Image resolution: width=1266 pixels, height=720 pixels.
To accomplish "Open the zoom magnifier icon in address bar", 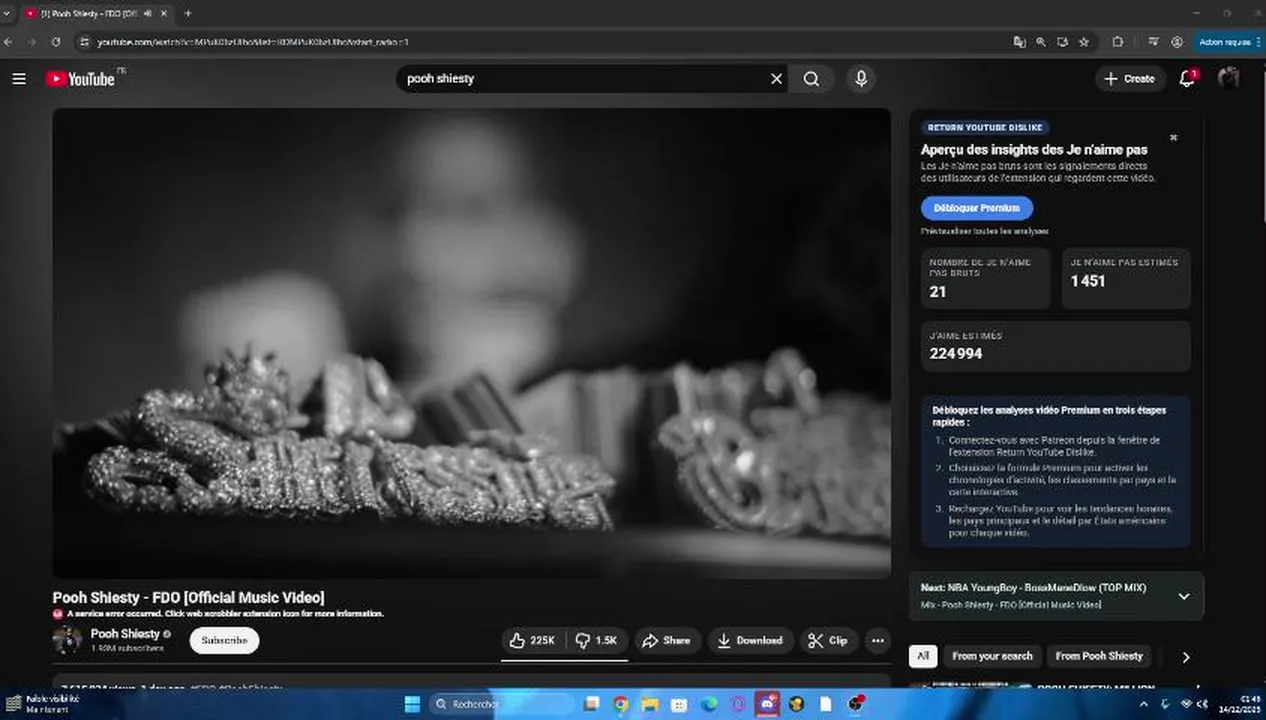I will point(1041,42).
